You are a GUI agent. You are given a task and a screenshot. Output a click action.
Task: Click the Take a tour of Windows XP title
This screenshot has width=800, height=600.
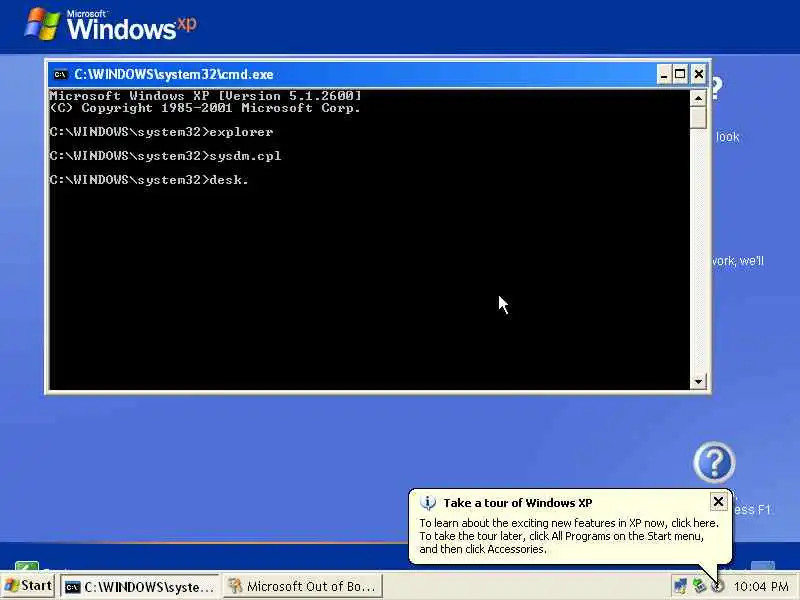click(517, 503)
